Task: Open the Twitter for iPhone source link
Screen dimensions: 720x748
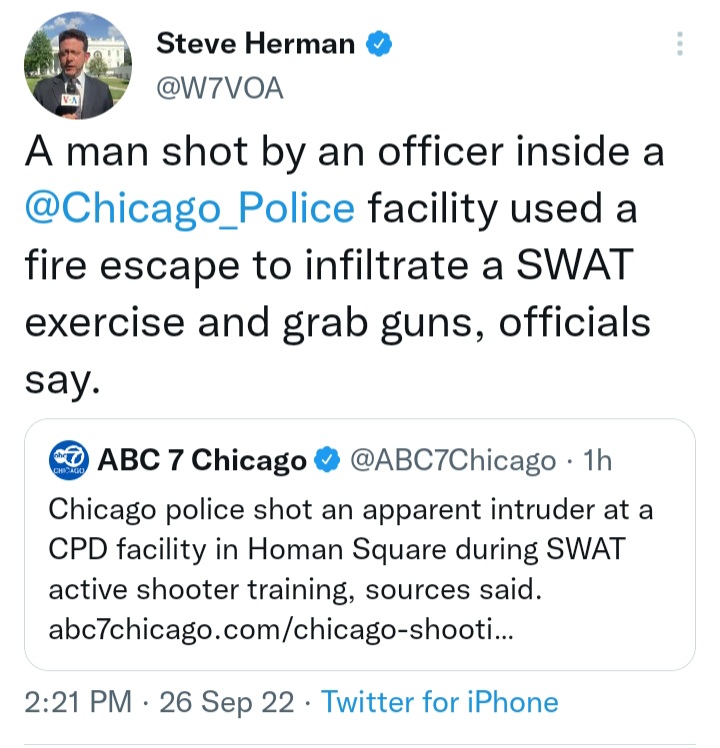Action: pos(439,702)
